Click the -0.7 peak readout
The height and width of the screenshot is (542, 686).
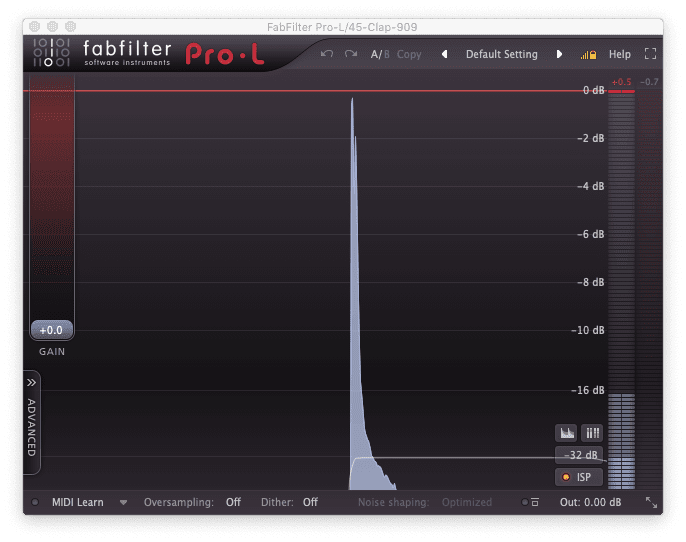coord(649,82)
